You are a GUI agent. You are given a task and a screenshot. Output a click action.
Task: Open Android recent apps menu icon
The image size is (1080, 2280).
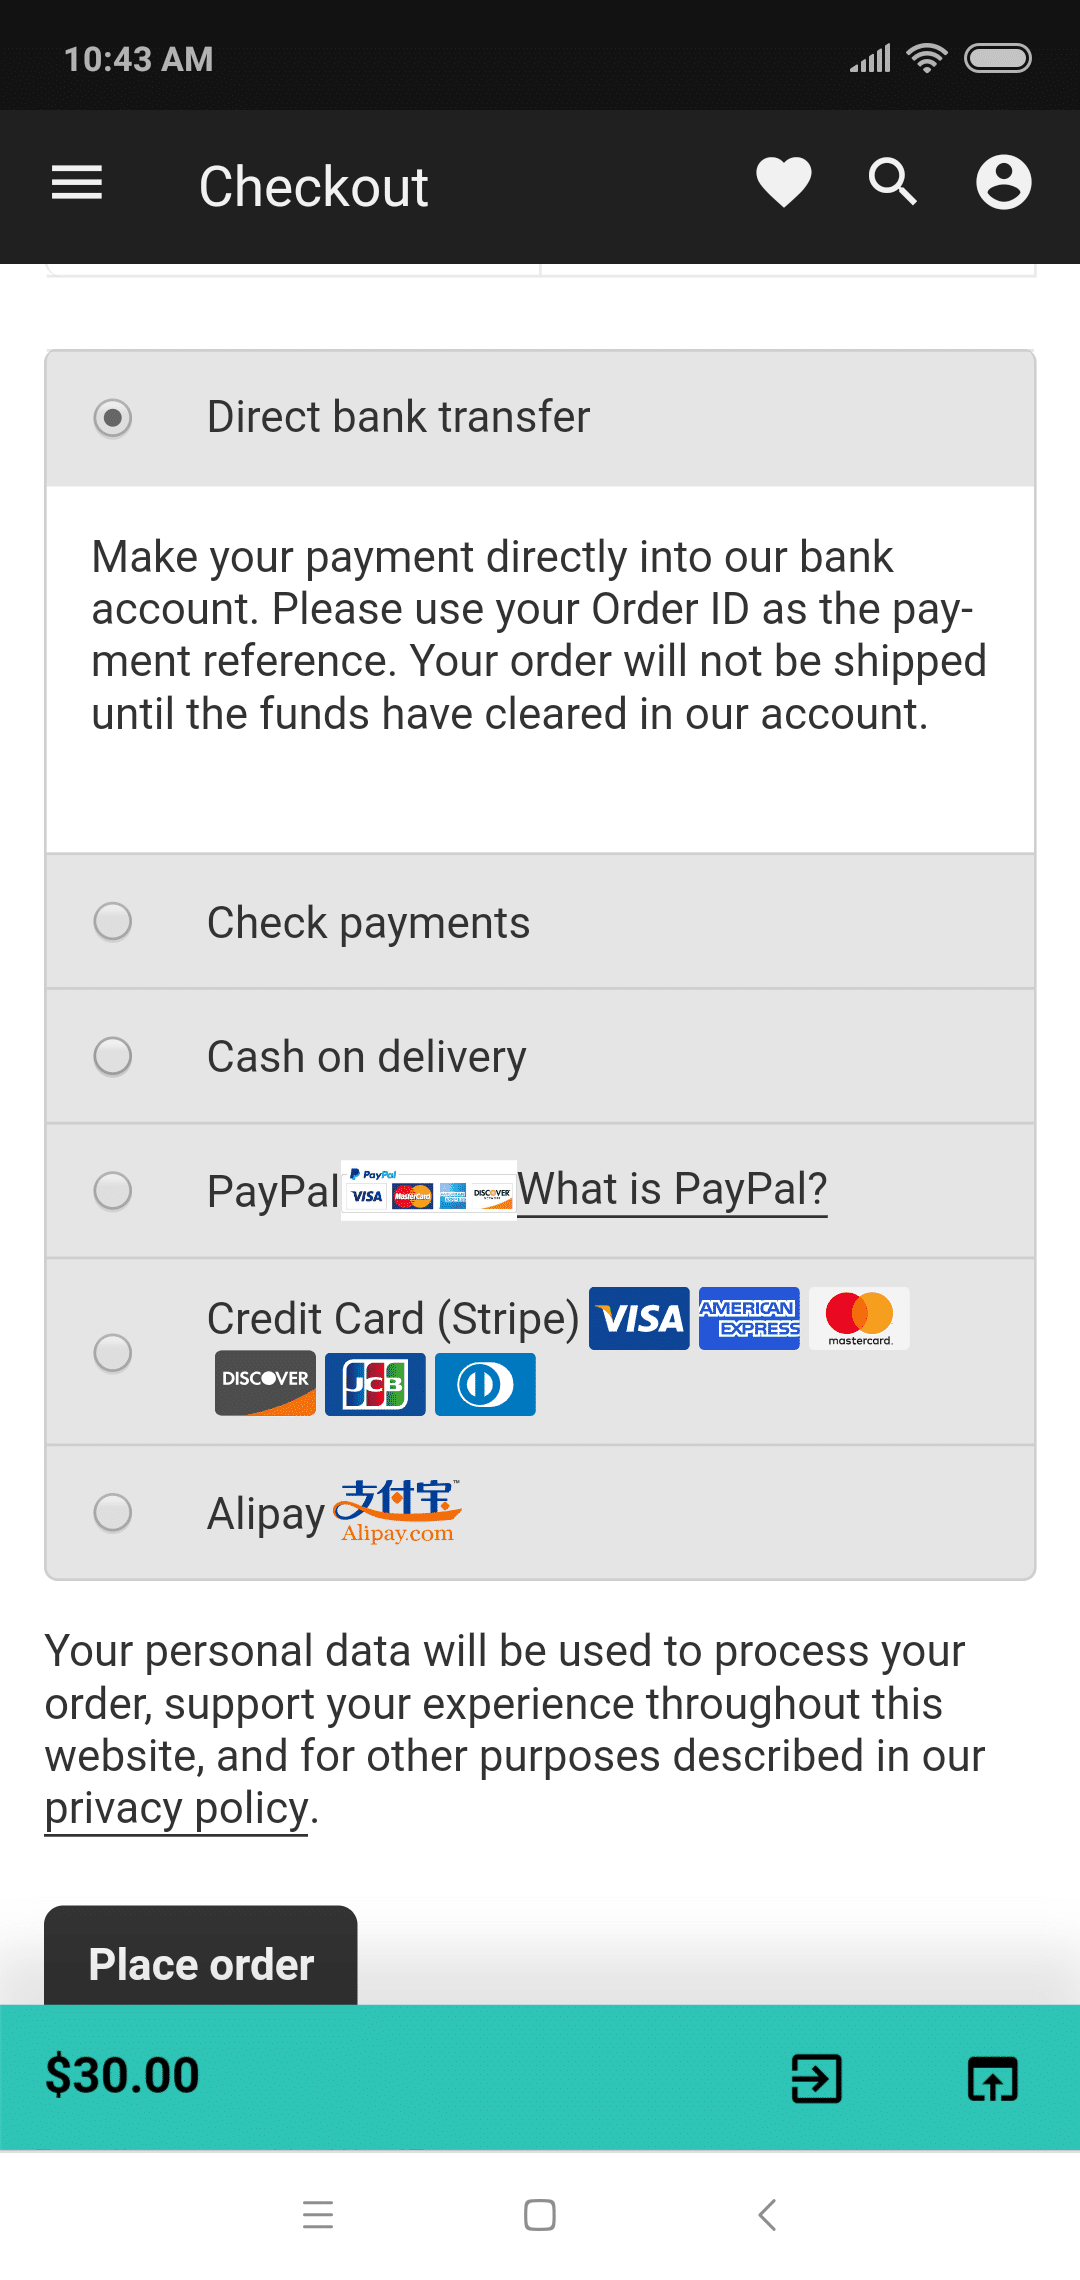click(x=318, y=2215)
